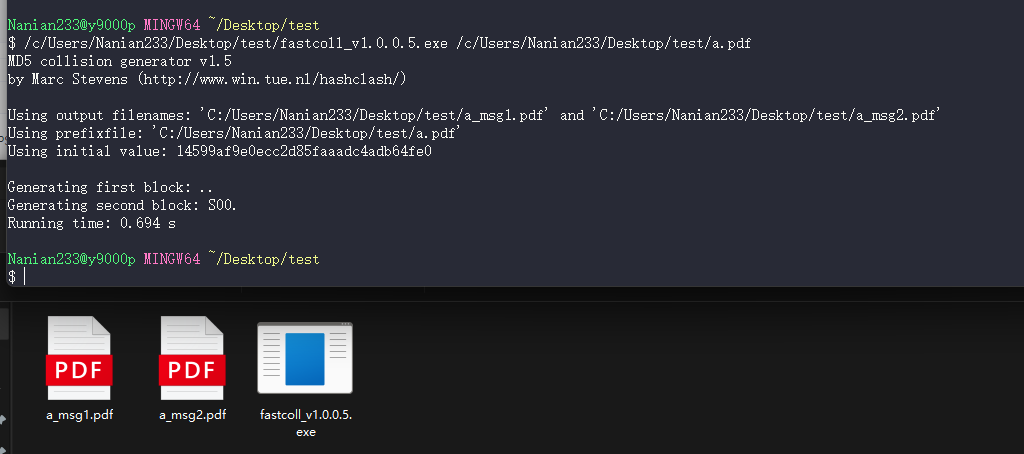The image size is (1024, 454).
Task: Click the a_msg2.pdf filename label
Action: 192,415
